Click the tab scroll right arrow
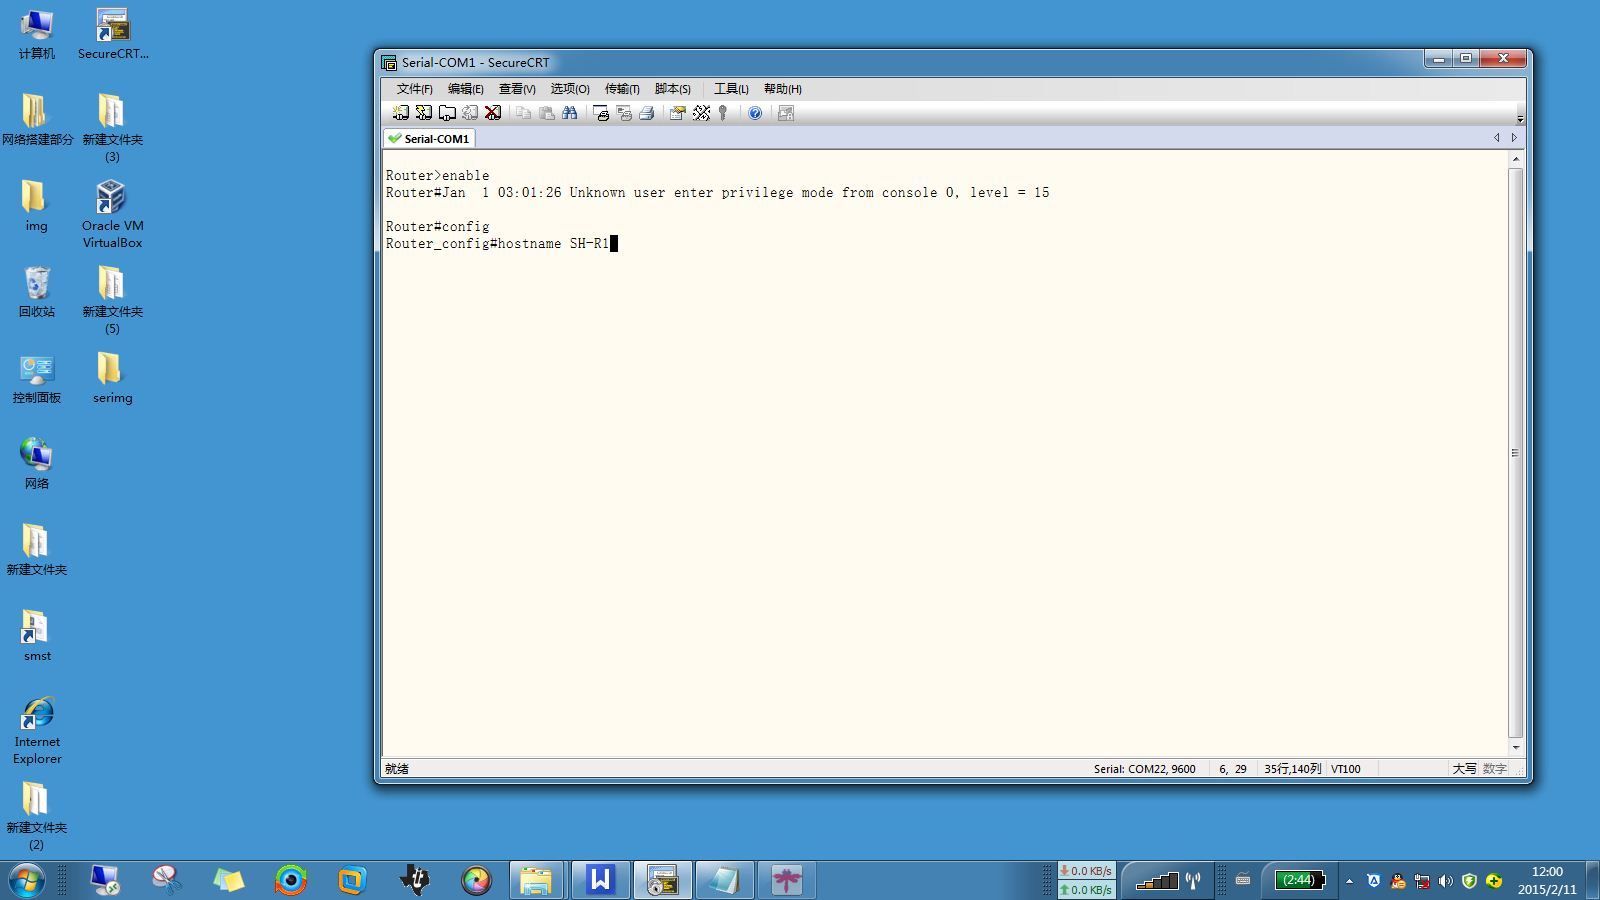1600x900 pixels. click(1514, 138)
